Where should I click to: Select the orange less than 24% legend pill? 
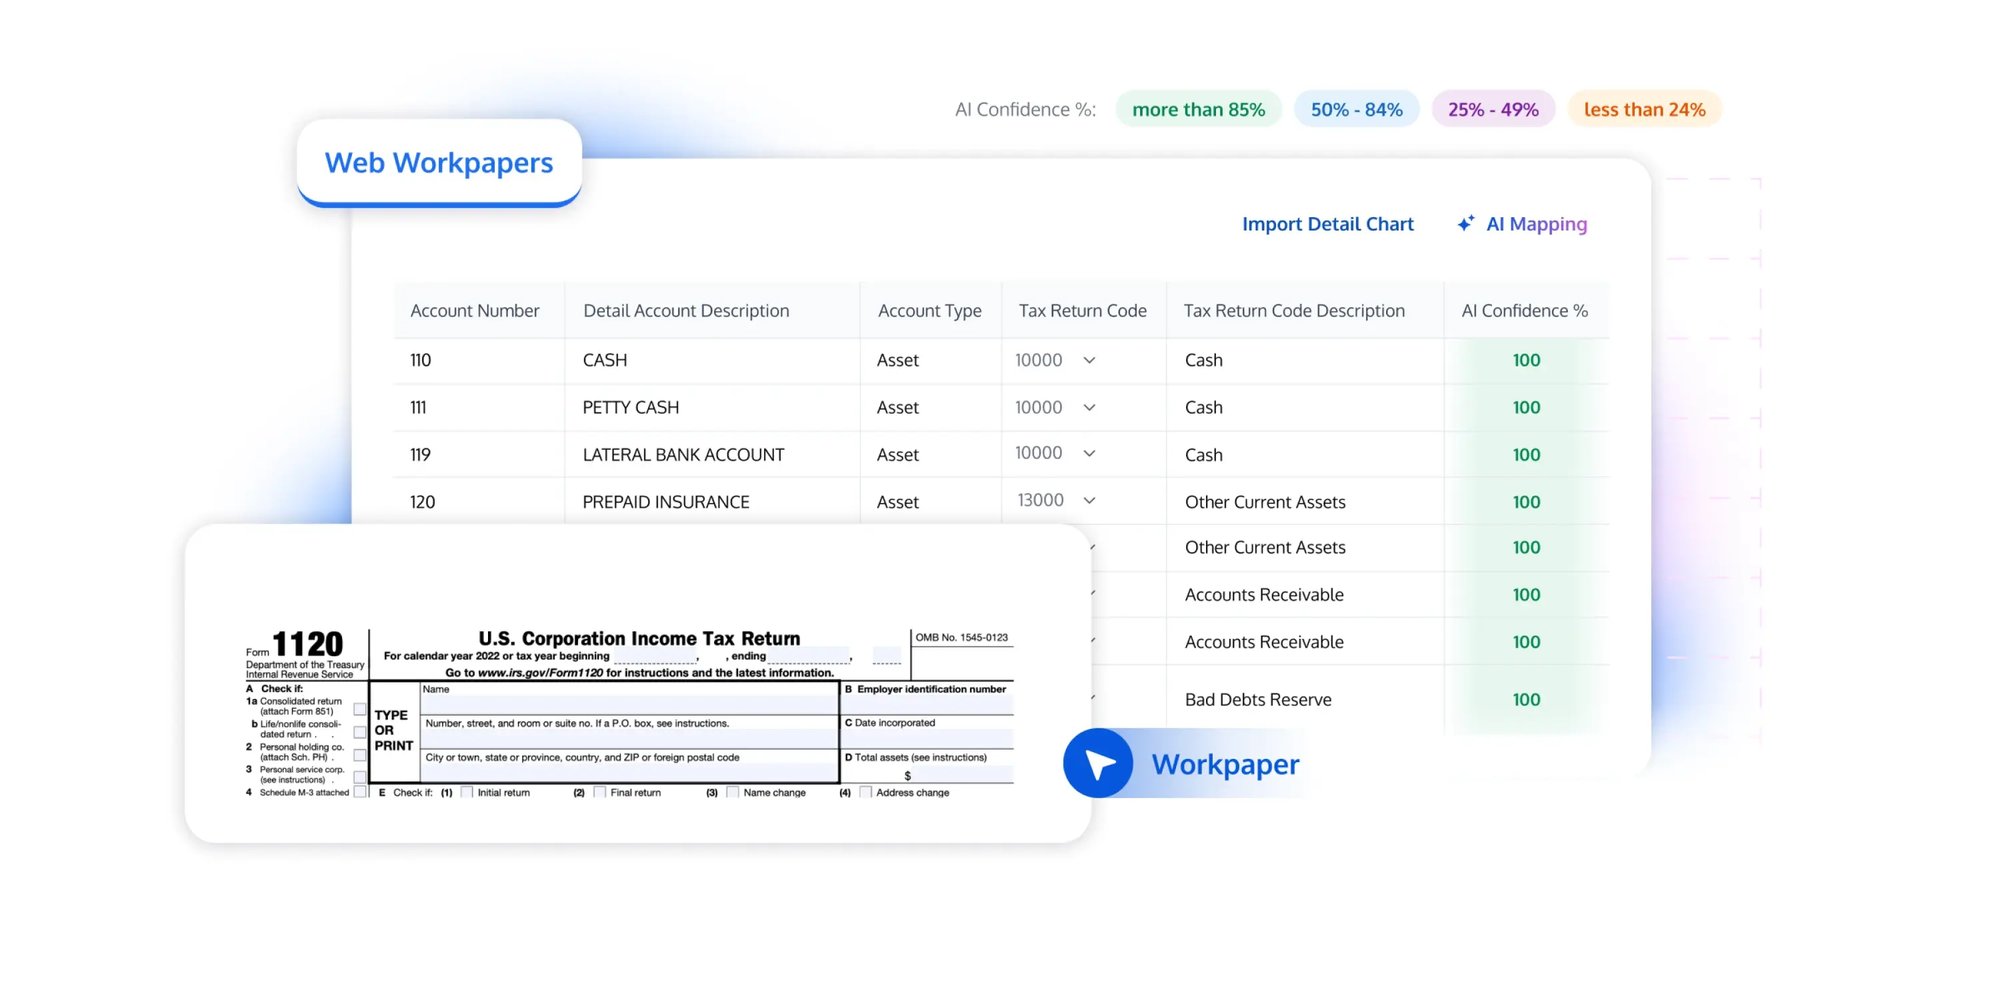pos(1645,109)
